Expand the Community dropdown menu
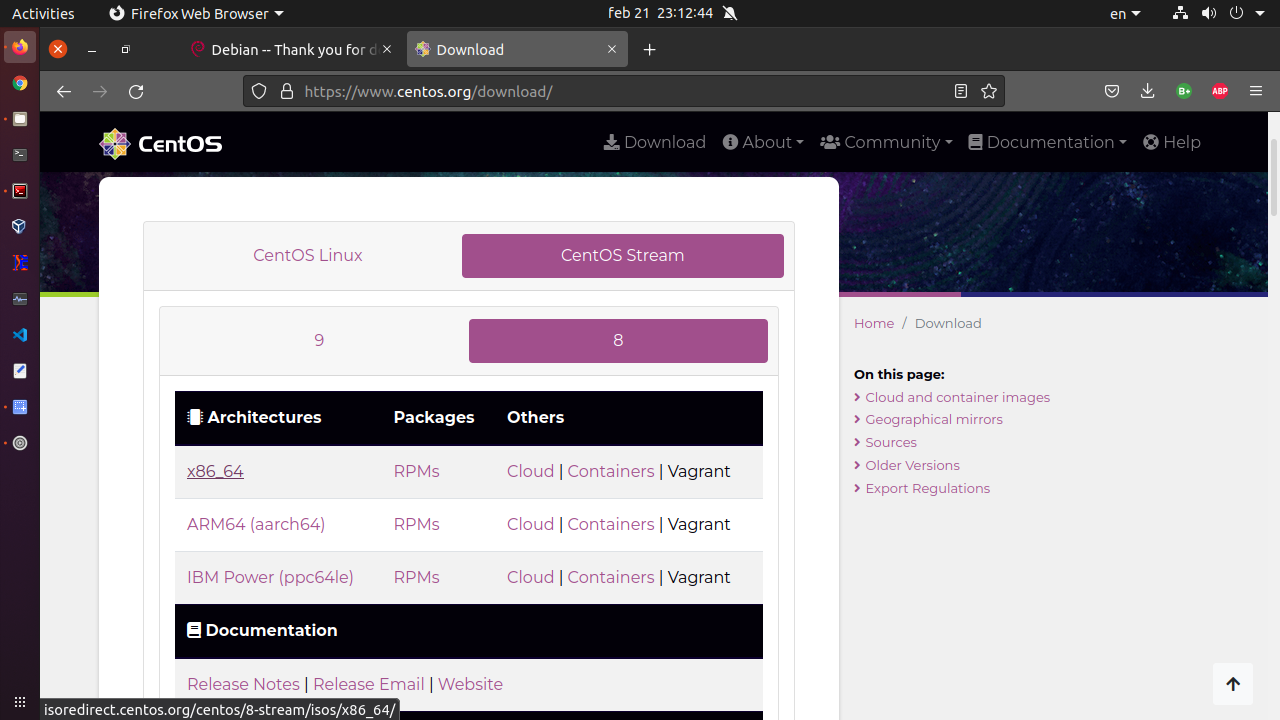Image resolution: width=1280 pixels, height=720 pixels. (886, 143)
